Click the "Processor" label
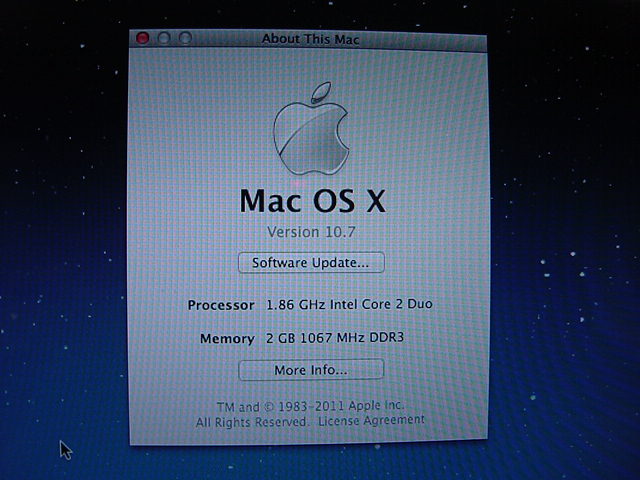The width and height of the screenshot is (640, 480). [221, 305]
